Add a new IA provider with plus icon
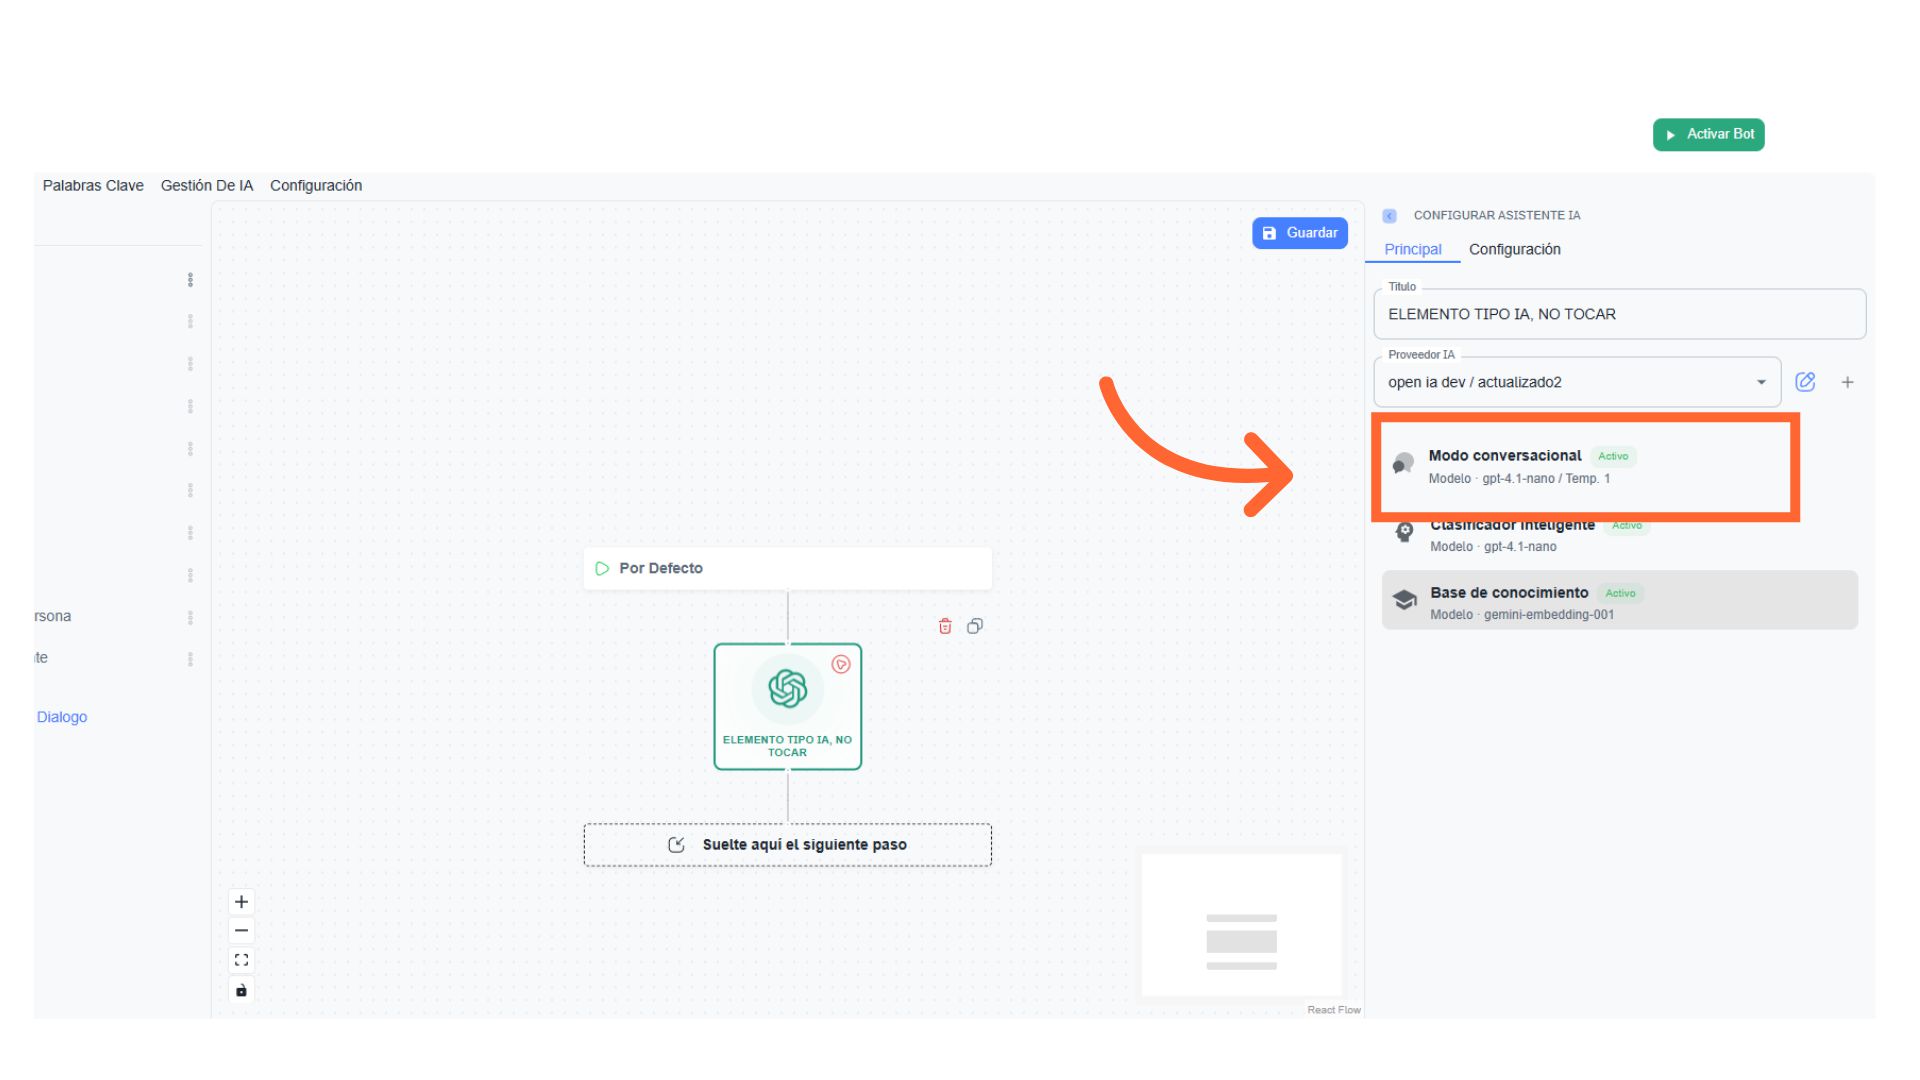1920x1080 pixels. click(x=1848, y=382)
